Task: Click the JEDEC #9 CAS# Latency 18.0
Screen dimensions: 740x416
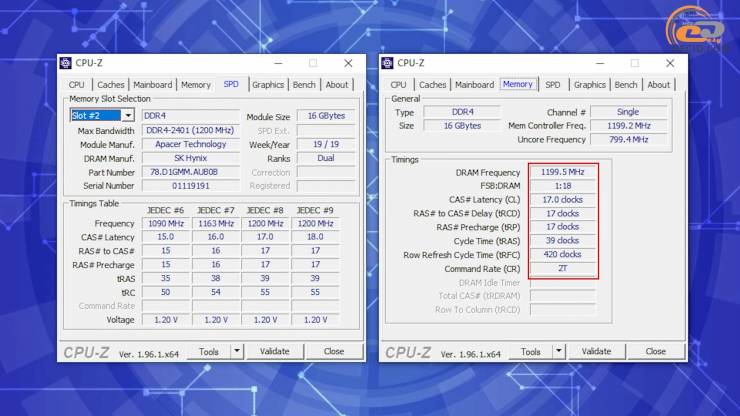Action: (315, 237)
